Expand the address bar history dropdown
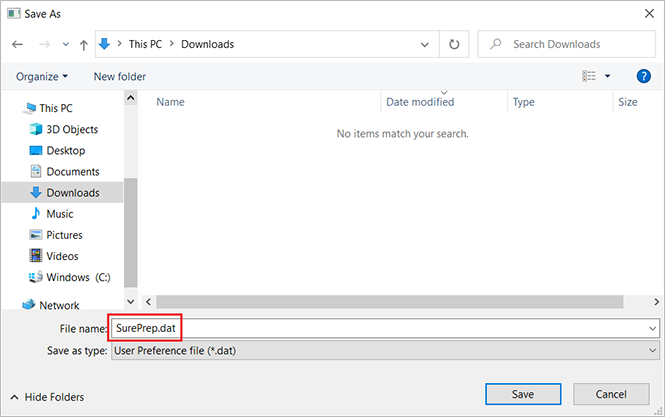Viewport: 665px width, 417px height. point(425,44)
